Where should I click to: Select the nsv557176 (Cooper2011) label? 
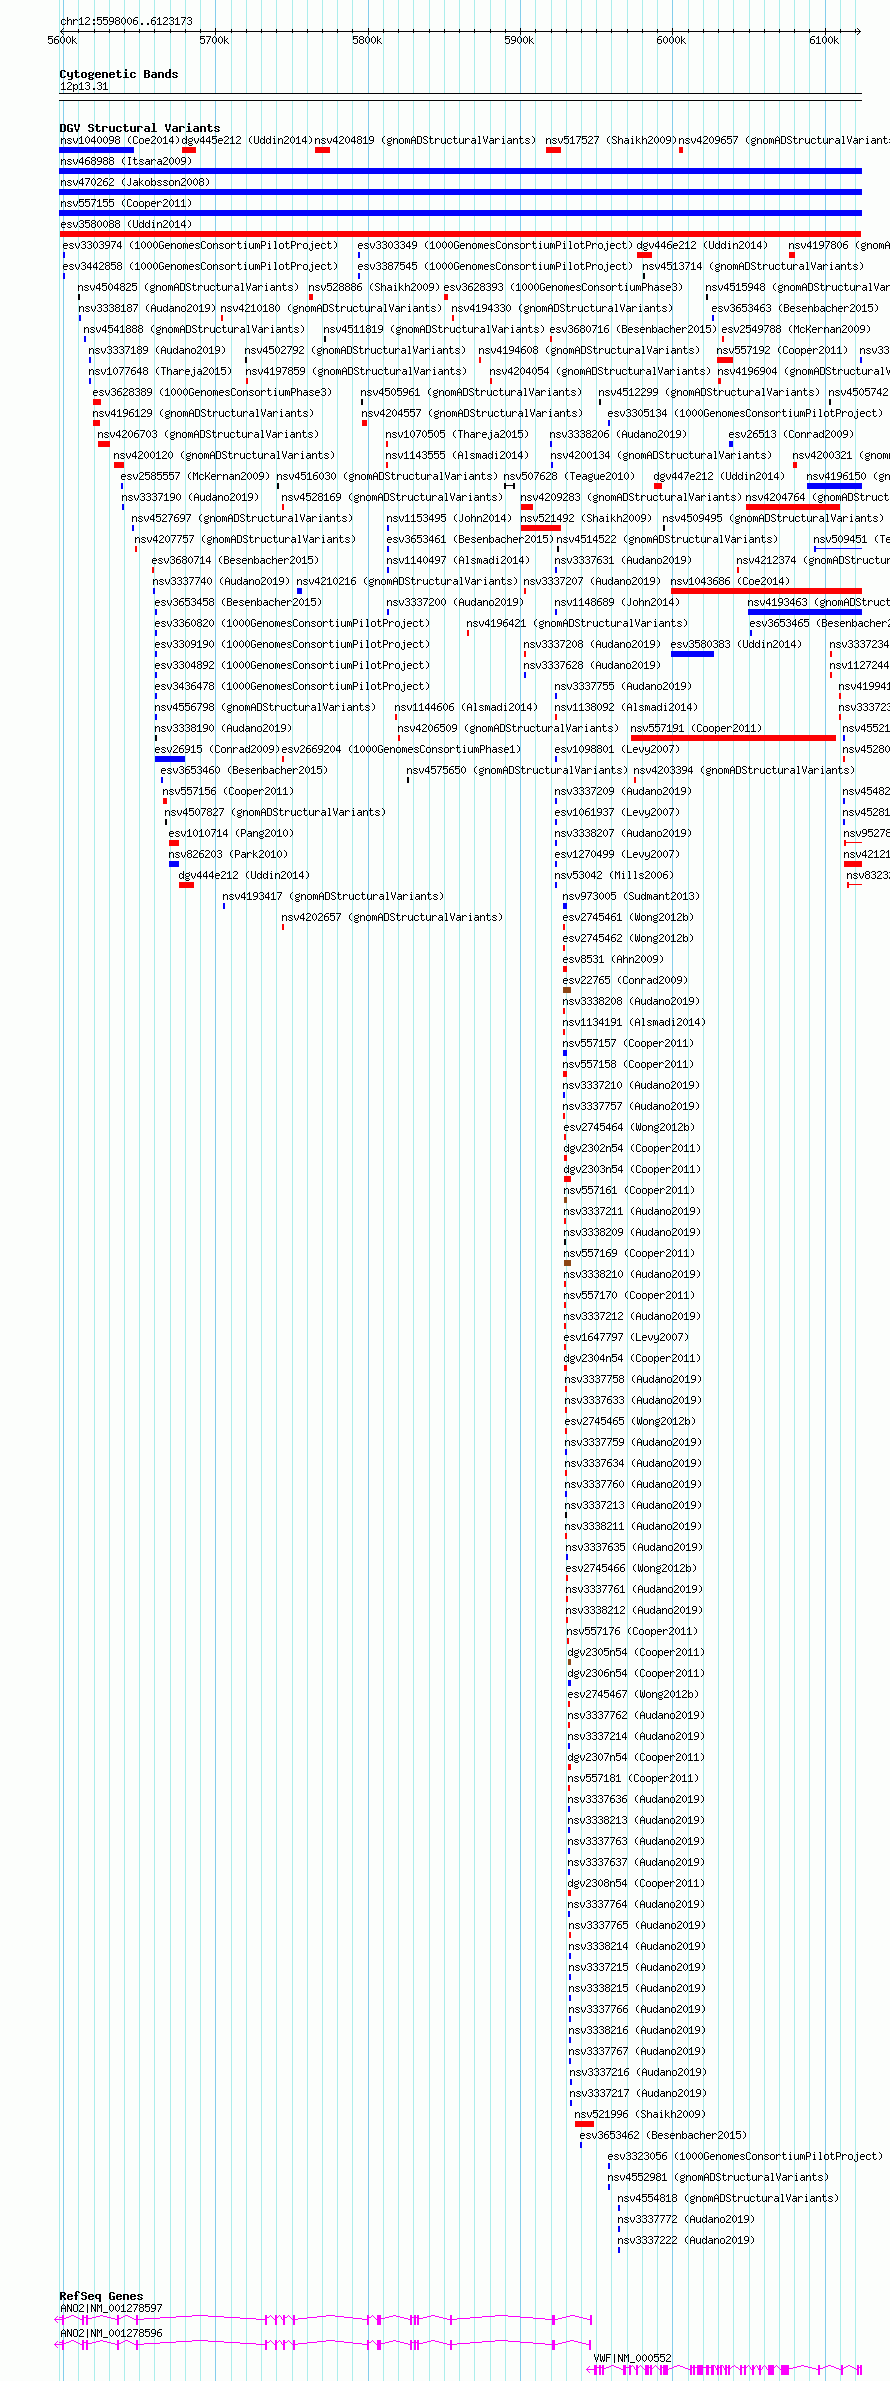pyautogui.click(x=632, y=1631)
